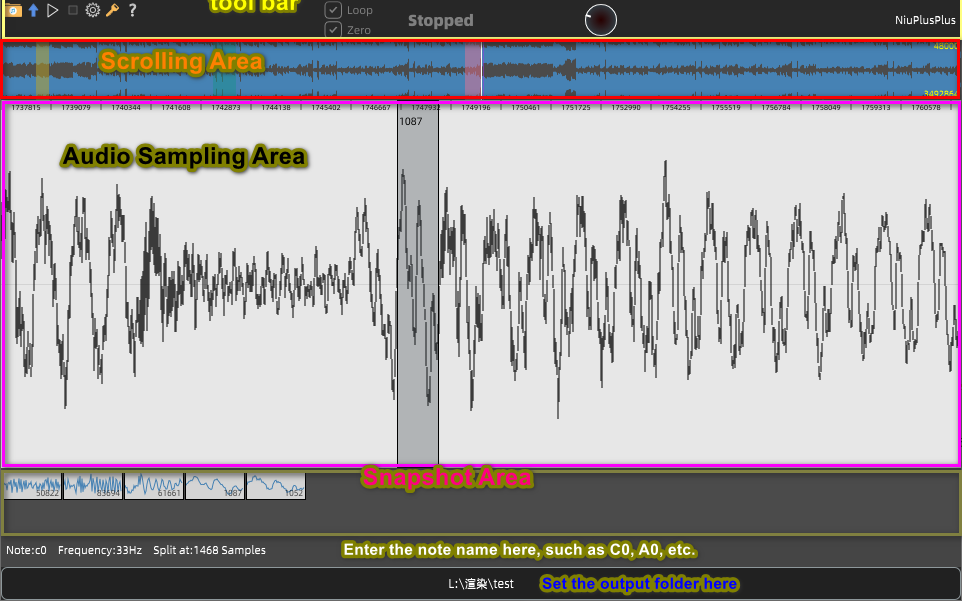Uncheck the Zero checkbox
962x601 pixels.
pos(333,29)
